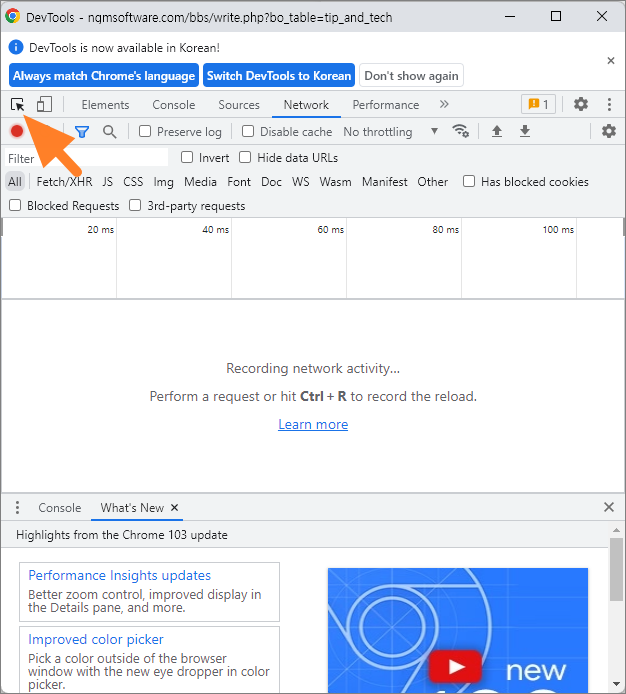Viewport: 626px width, 694px height.
Task: Open the No throttling dropdown
Action: [390, 131]
